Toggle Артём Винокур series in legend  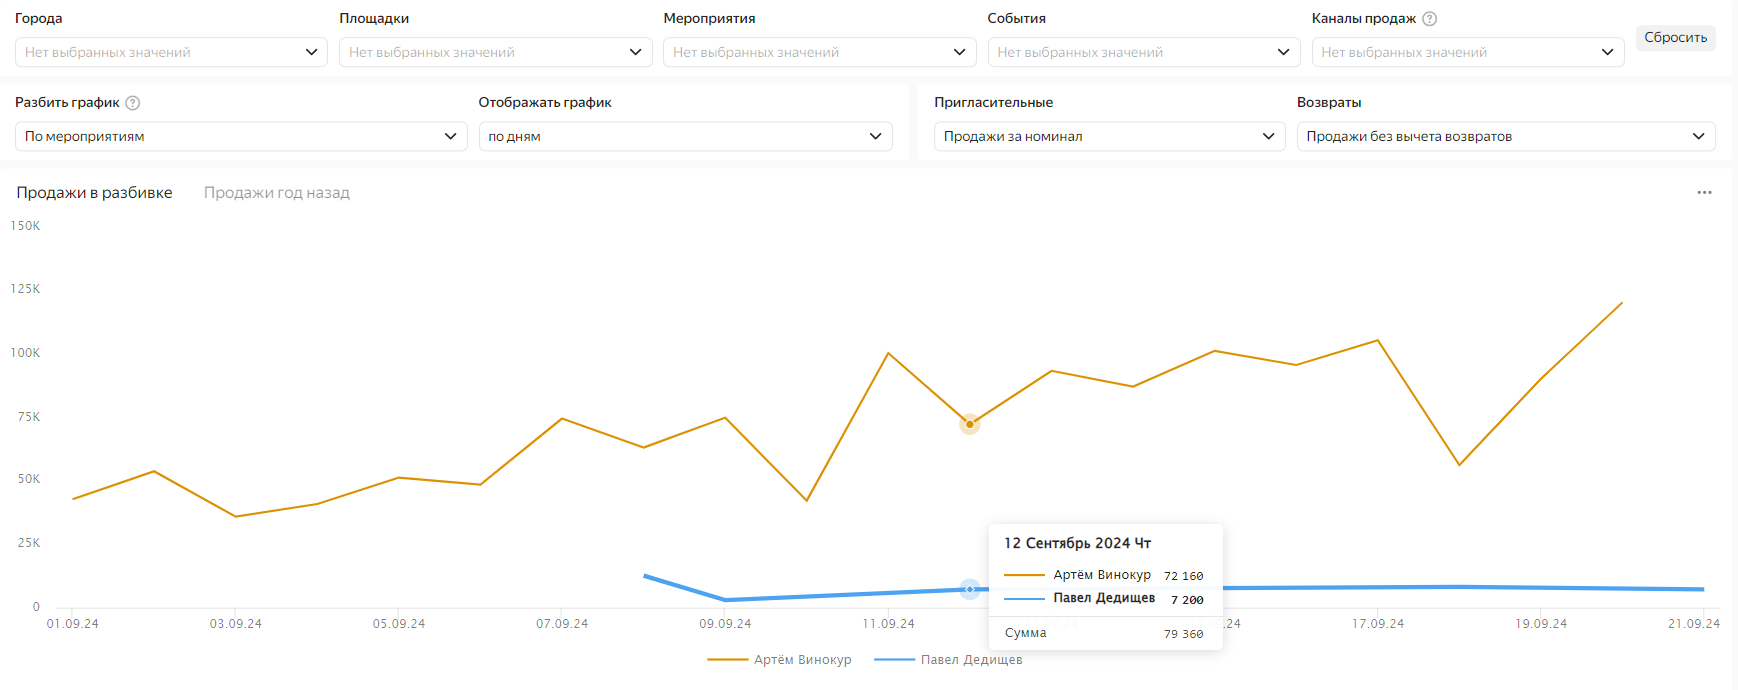tap(780, 660)
